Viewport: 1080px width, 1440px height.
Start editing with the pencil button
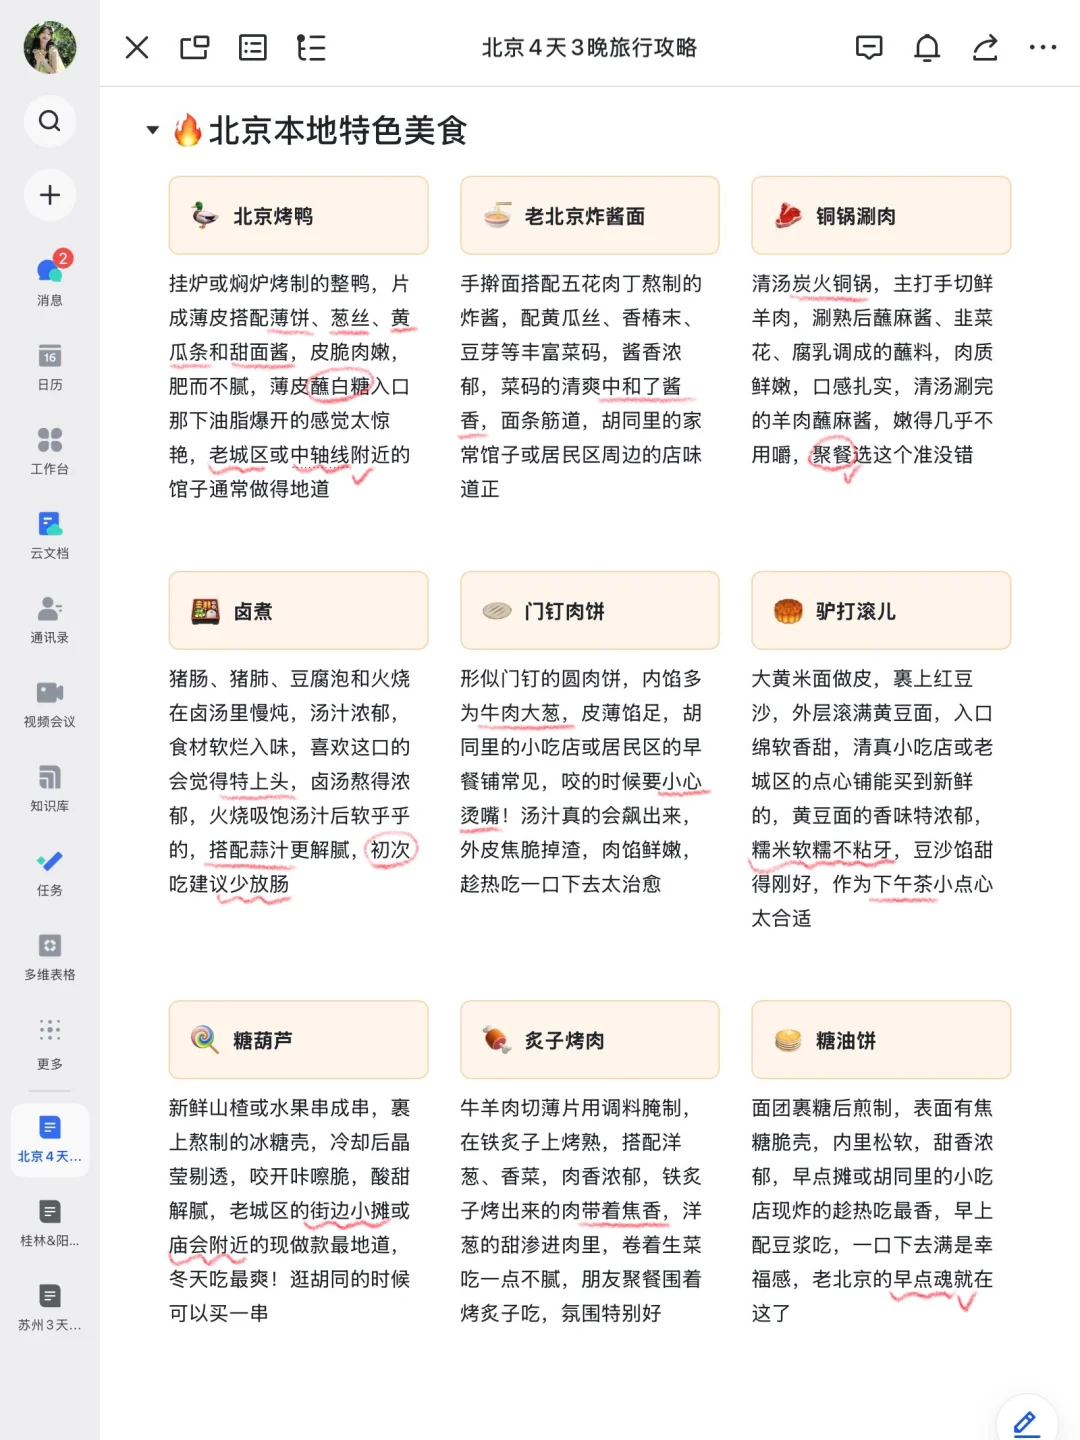click(1024, 1420)
